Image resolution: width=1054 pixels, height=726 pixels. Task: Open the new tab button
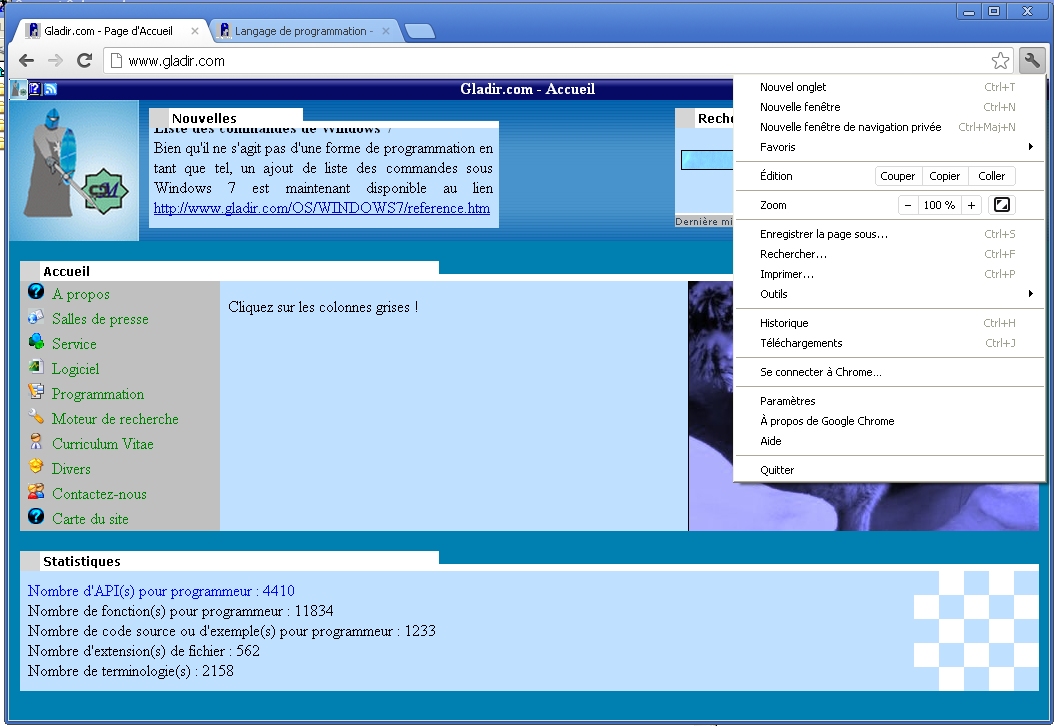click(x=420, y=31)
